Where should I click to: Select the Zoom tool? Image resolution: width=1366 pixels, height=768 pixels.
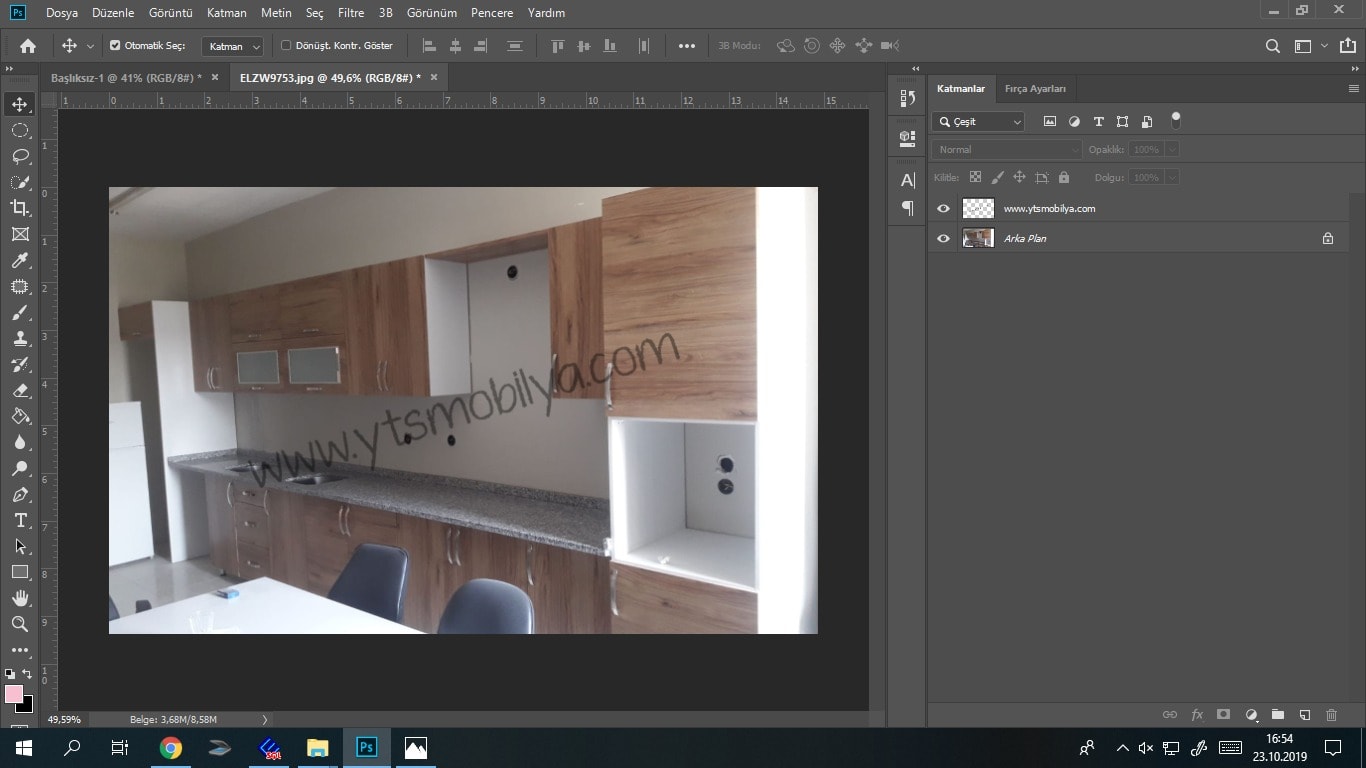(x=20, y=624)
